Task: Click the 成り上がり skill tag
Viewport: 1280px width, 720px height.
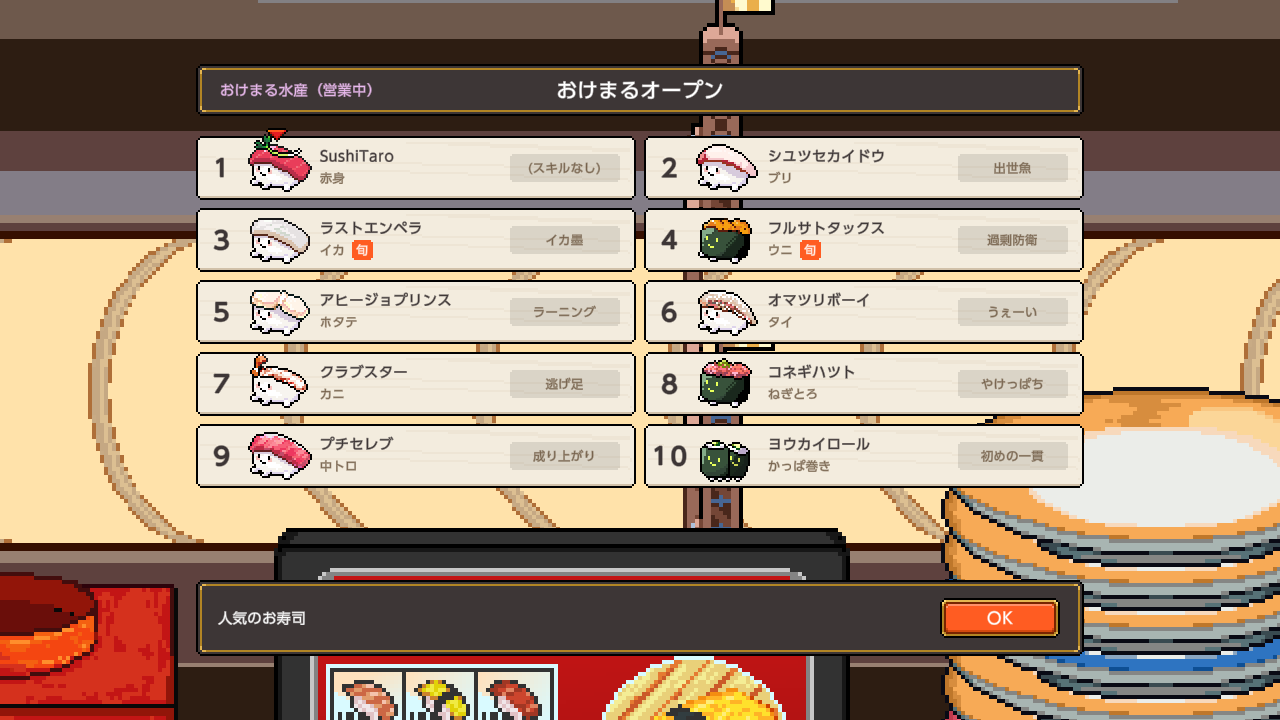Action: tap(565, 456)
